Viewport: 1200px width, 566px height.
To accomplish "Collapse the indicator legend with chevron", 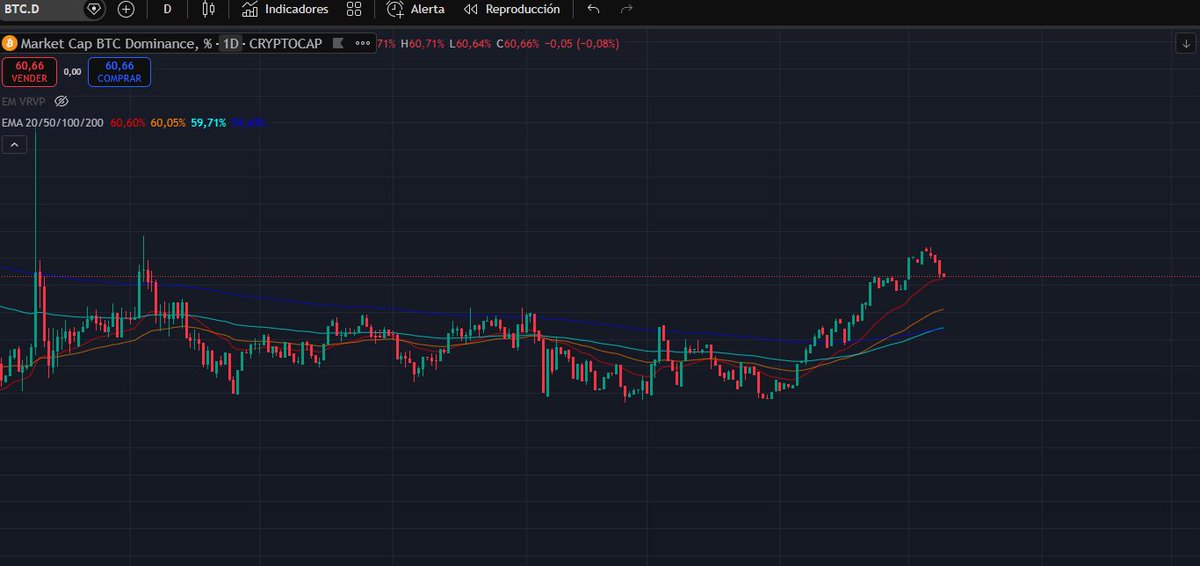I will 14,145.
